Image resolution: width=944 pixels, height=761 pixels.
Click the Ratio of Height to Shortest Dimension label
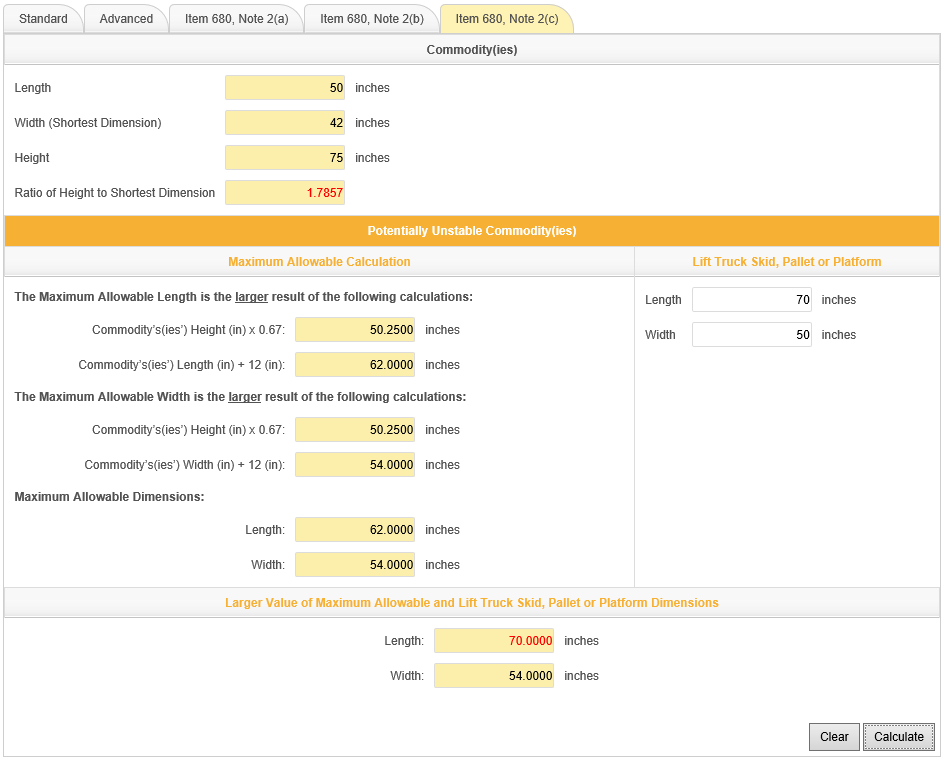pos(114,193)
